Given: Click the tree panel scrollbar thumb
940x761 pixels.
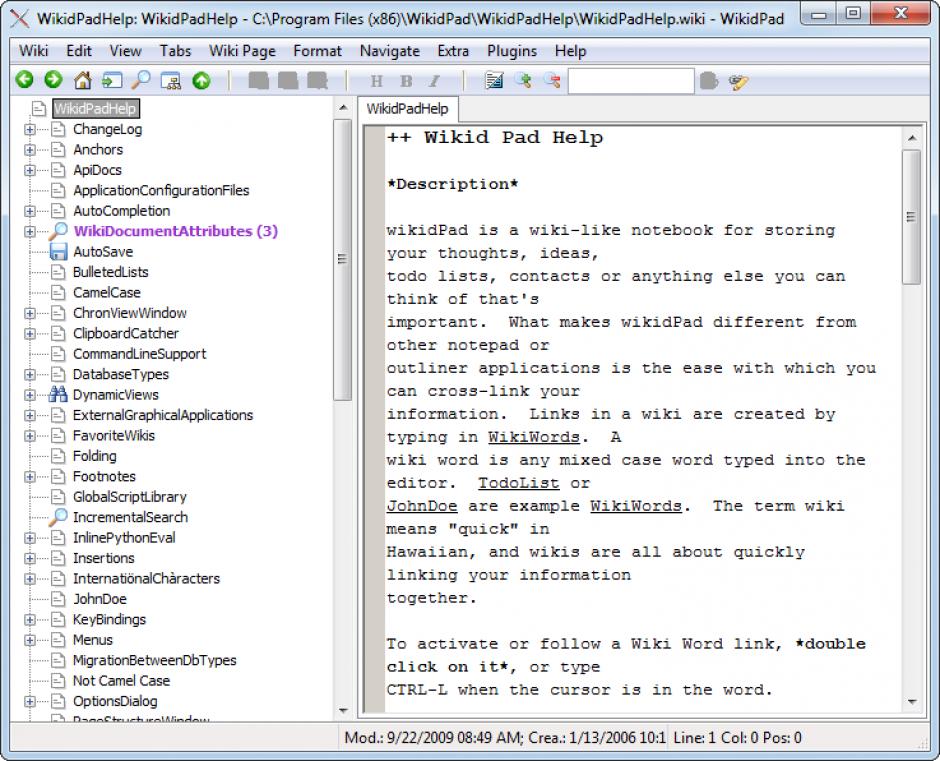Looking at the screenshot, I should [343, 259].
